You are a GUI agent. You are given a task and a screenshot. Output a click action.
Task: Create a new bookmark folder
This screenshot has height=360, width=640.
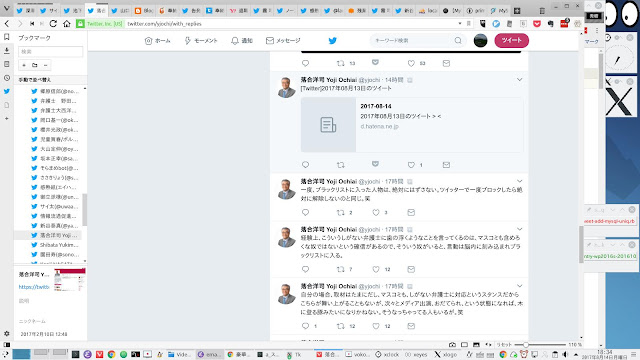[x=35, y=65]
